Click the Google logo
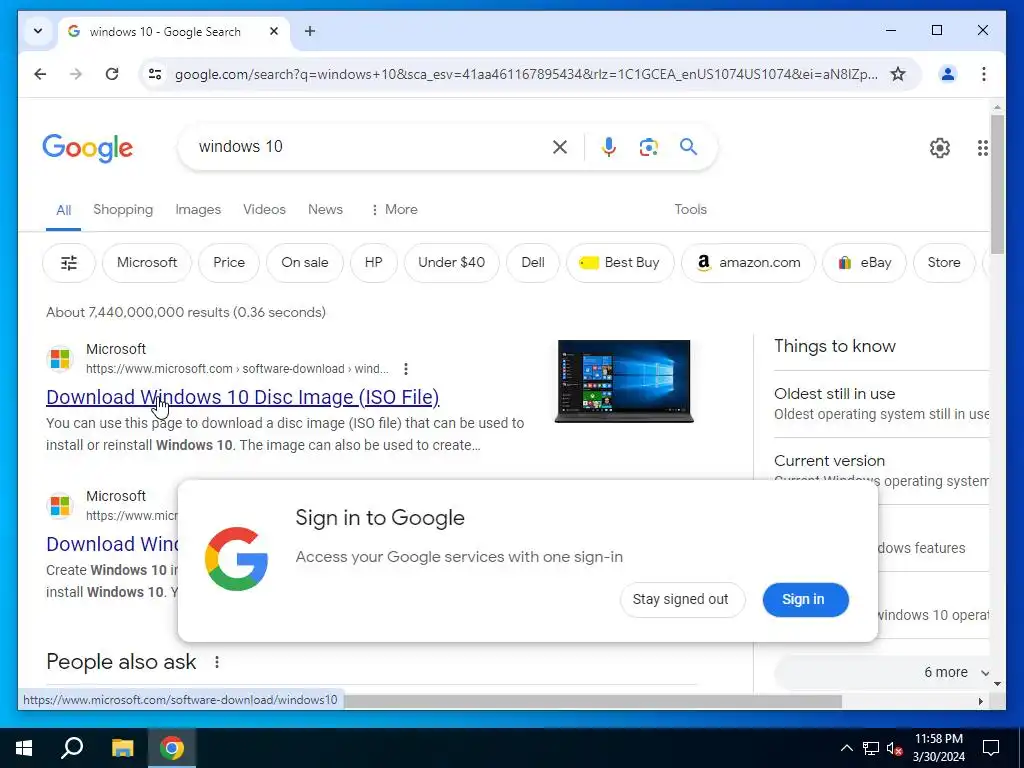 pyautogui.click(x=88, y=148)
